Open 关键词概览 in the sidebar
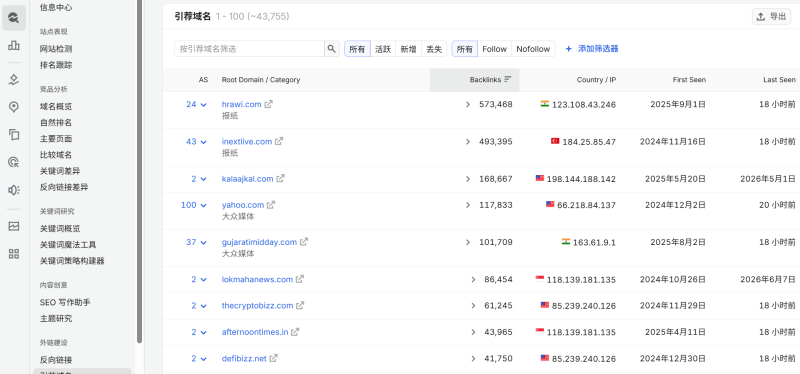800x374 pixels. [x=60, y=228]
